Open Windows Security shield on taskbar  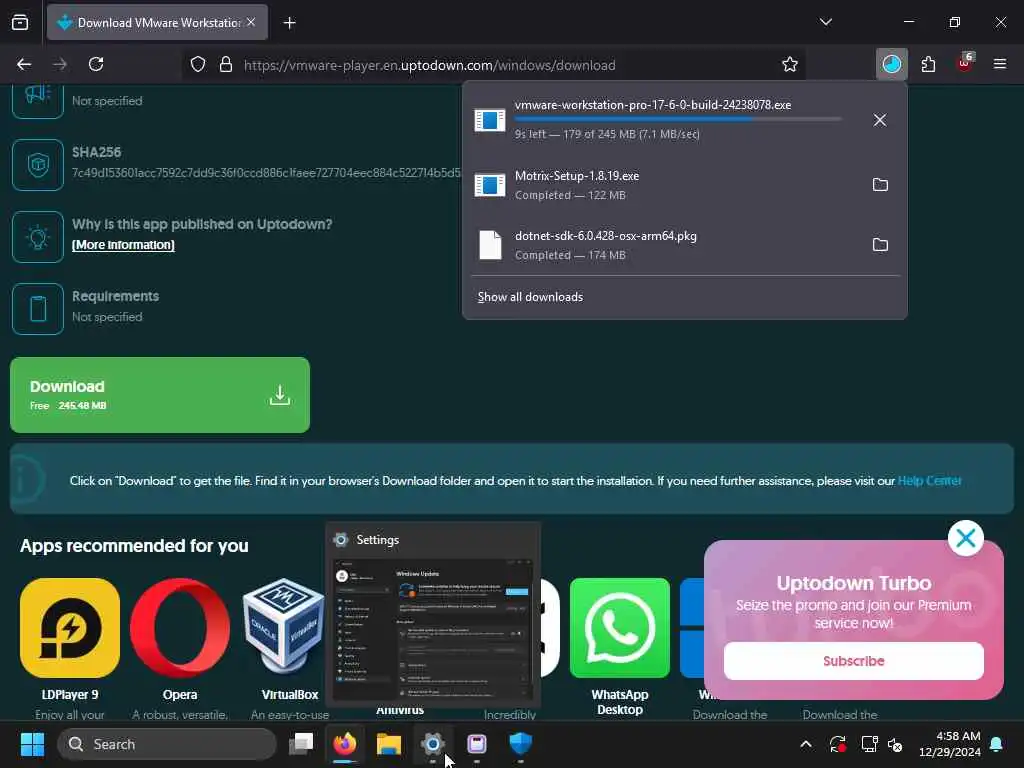click(520, 743)
